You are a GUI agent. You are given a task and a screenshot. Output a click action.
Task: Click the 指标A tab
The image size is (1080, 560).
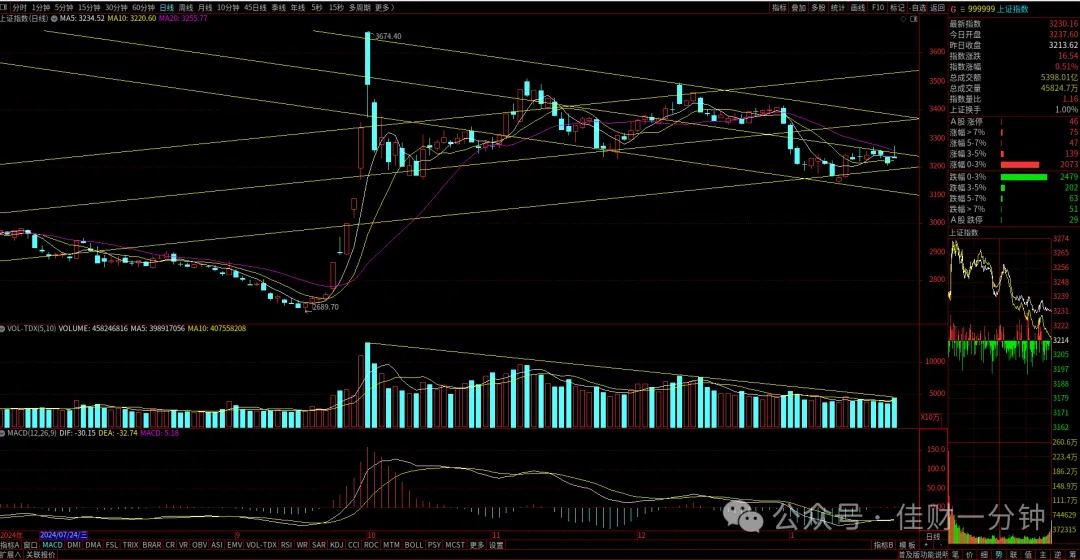(10, 545)
